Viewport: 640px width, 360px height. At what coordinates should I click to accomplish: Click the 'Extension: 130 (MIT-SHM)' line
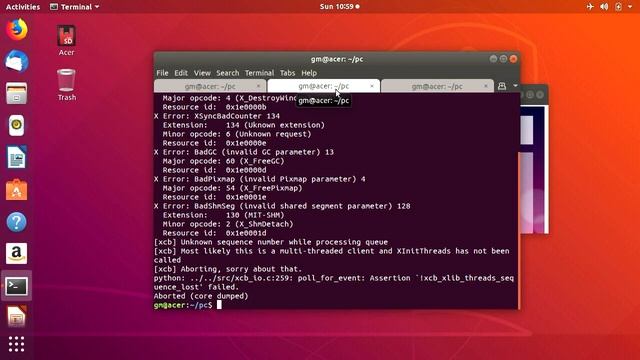point(223,215)
